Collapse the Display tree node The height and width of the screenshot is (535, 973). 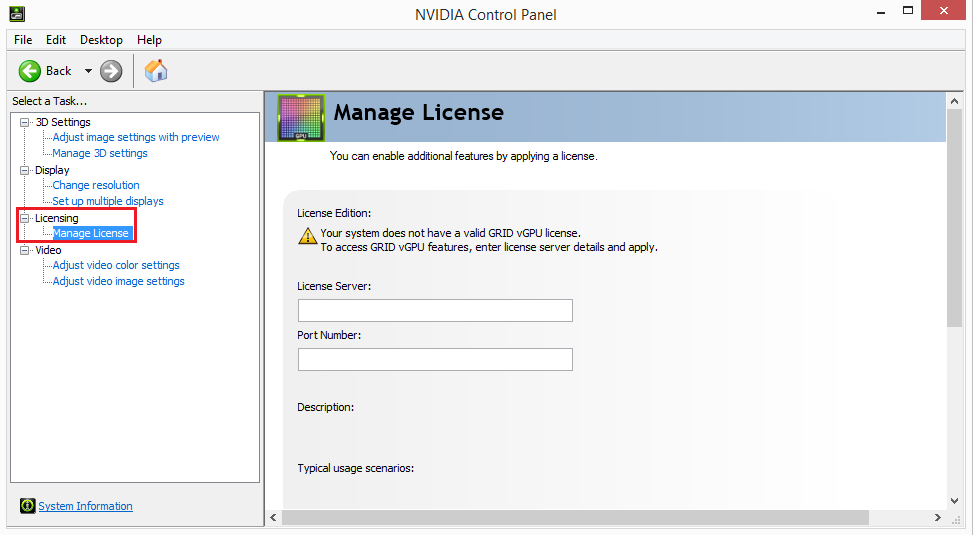click(x=25, y=170)
